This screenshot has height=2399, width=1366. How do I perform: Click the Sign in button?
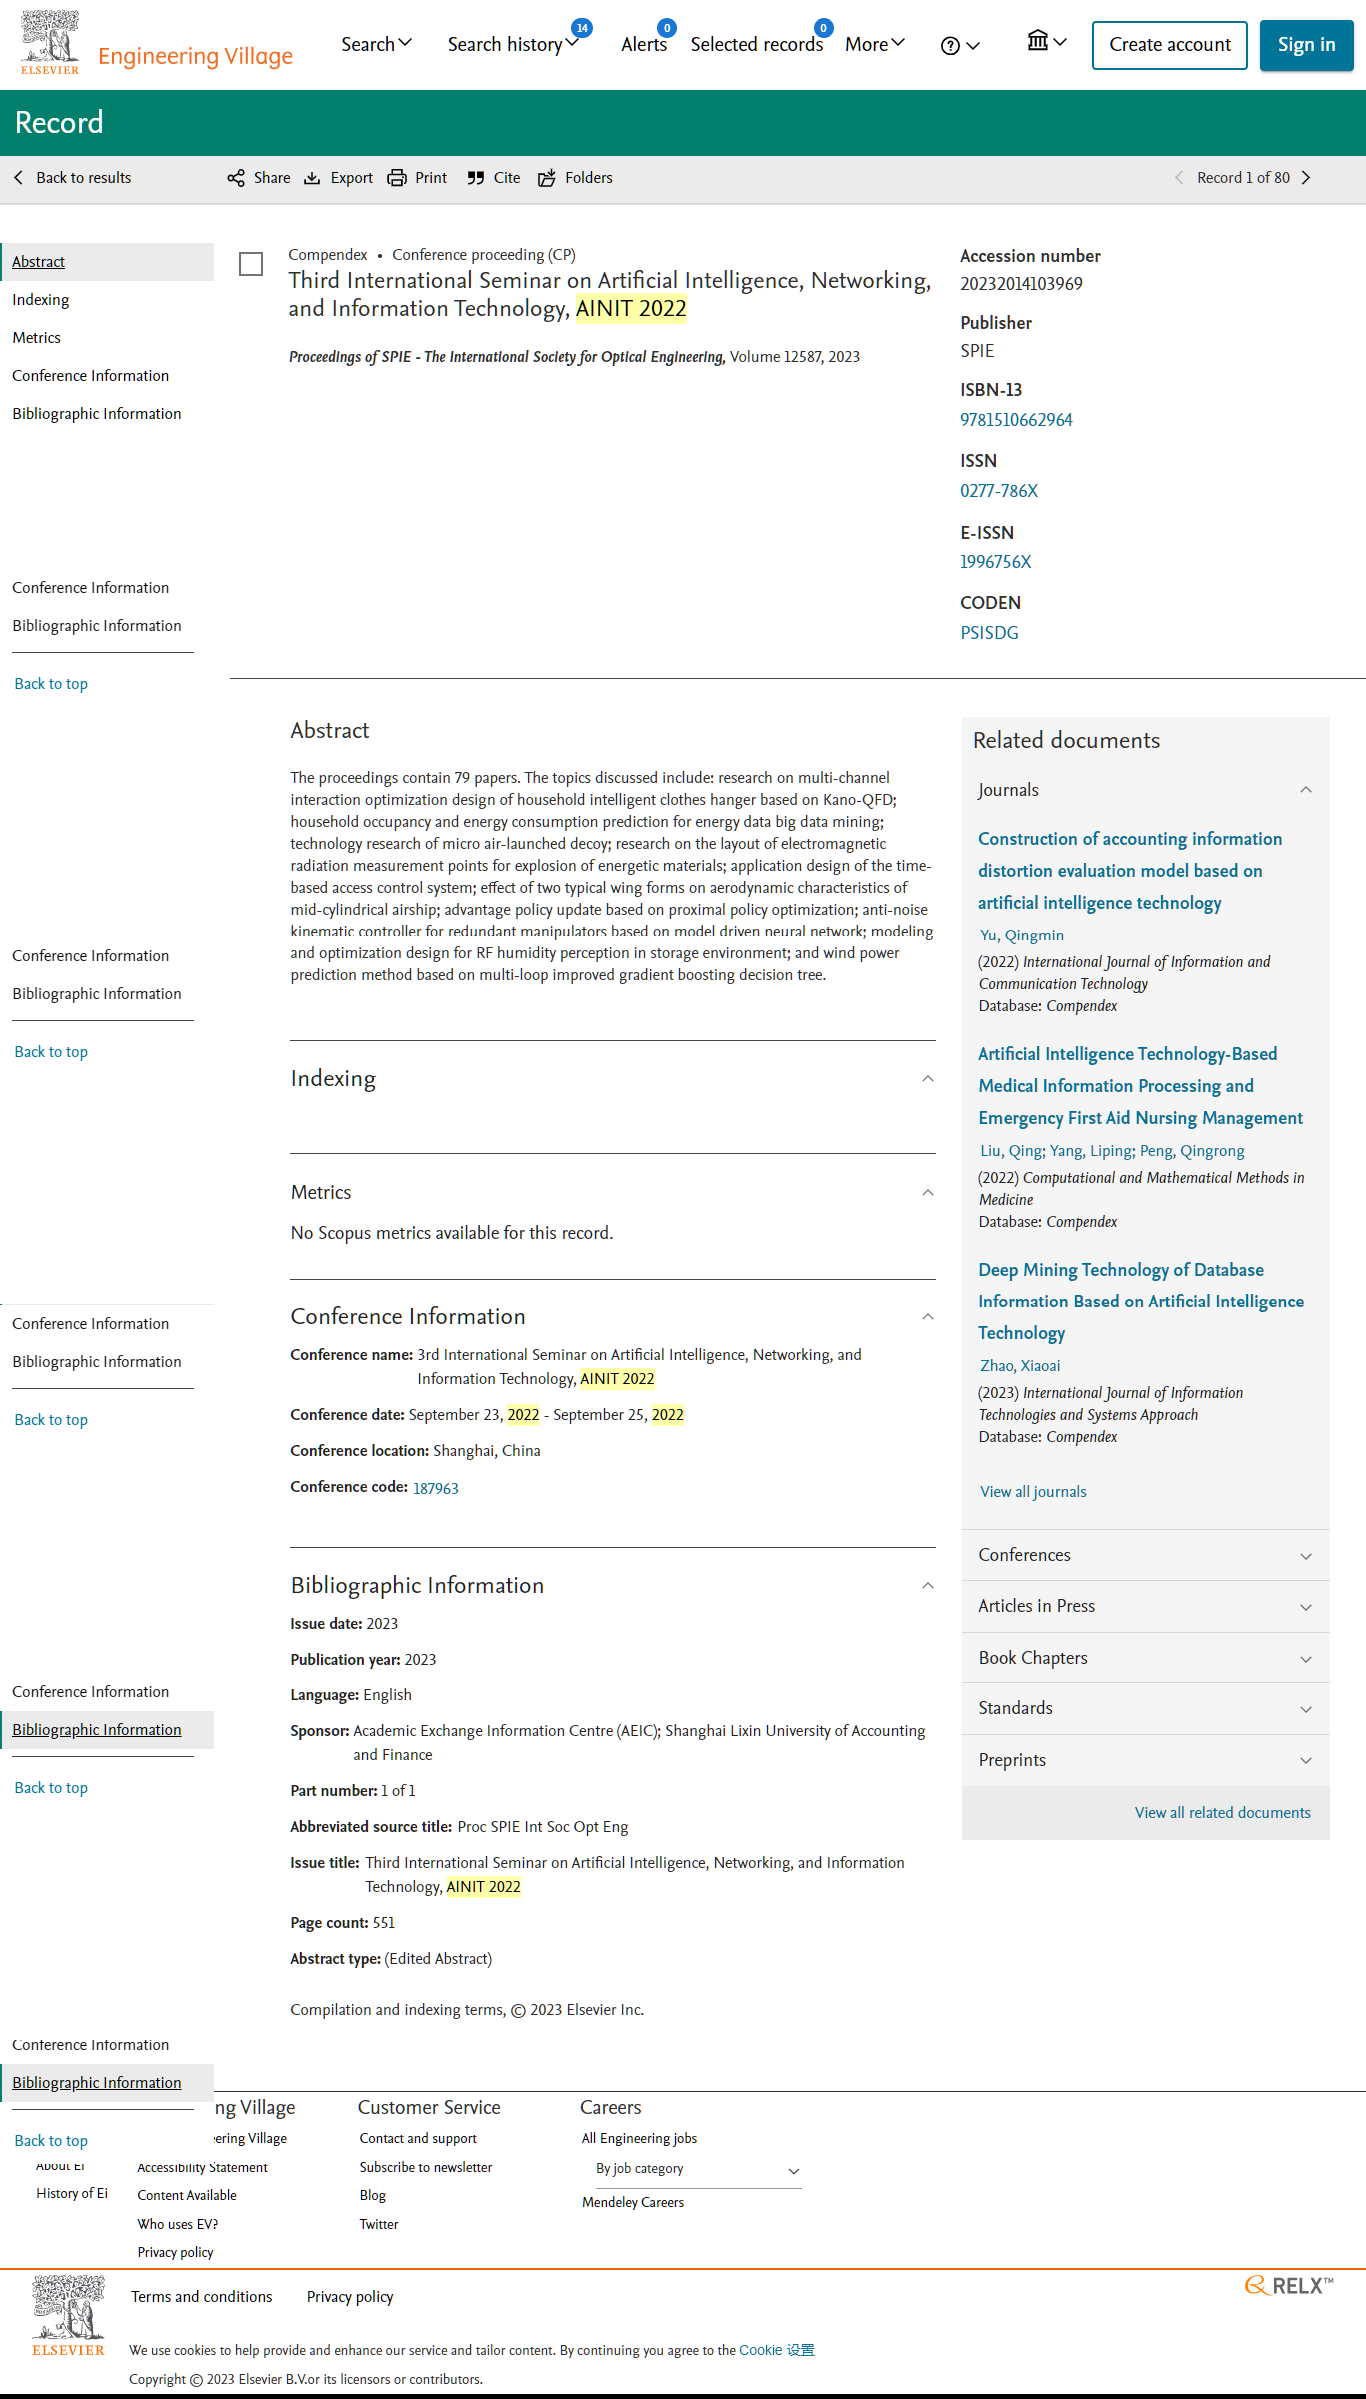(x=1306, y=45)
